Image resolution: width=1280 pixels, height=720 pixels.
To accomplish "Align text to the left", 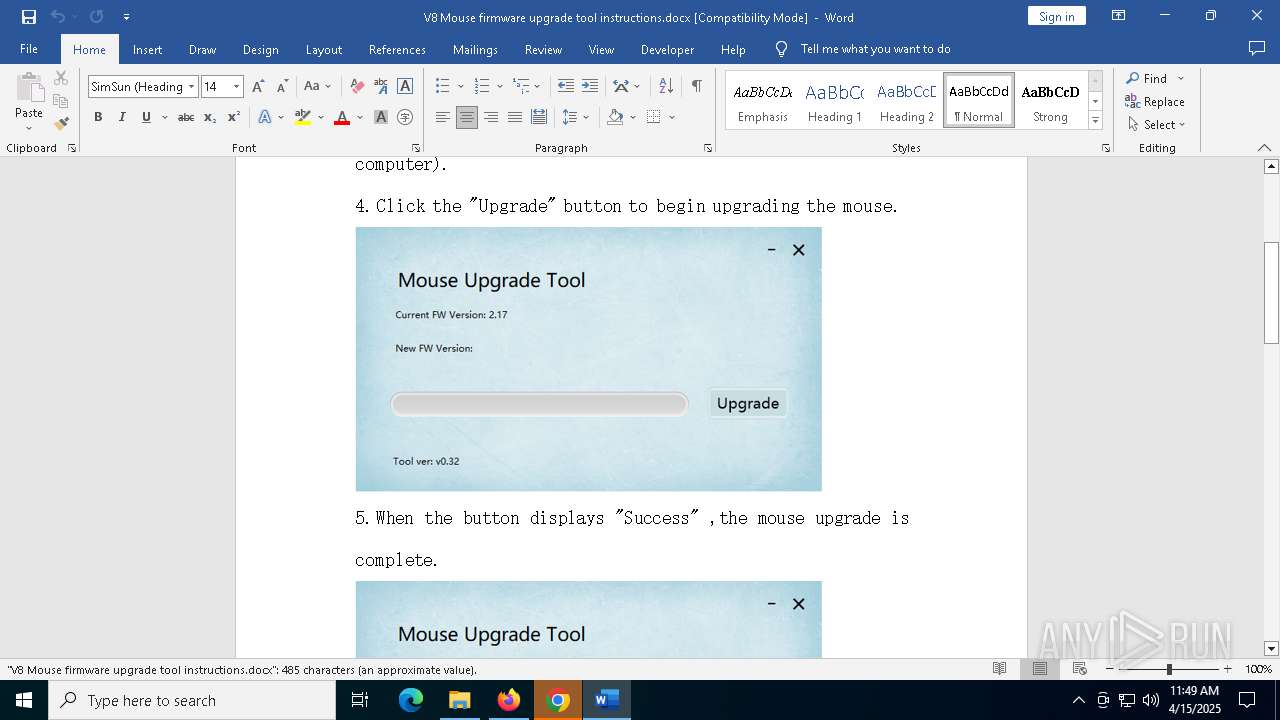I will (443, 117).
